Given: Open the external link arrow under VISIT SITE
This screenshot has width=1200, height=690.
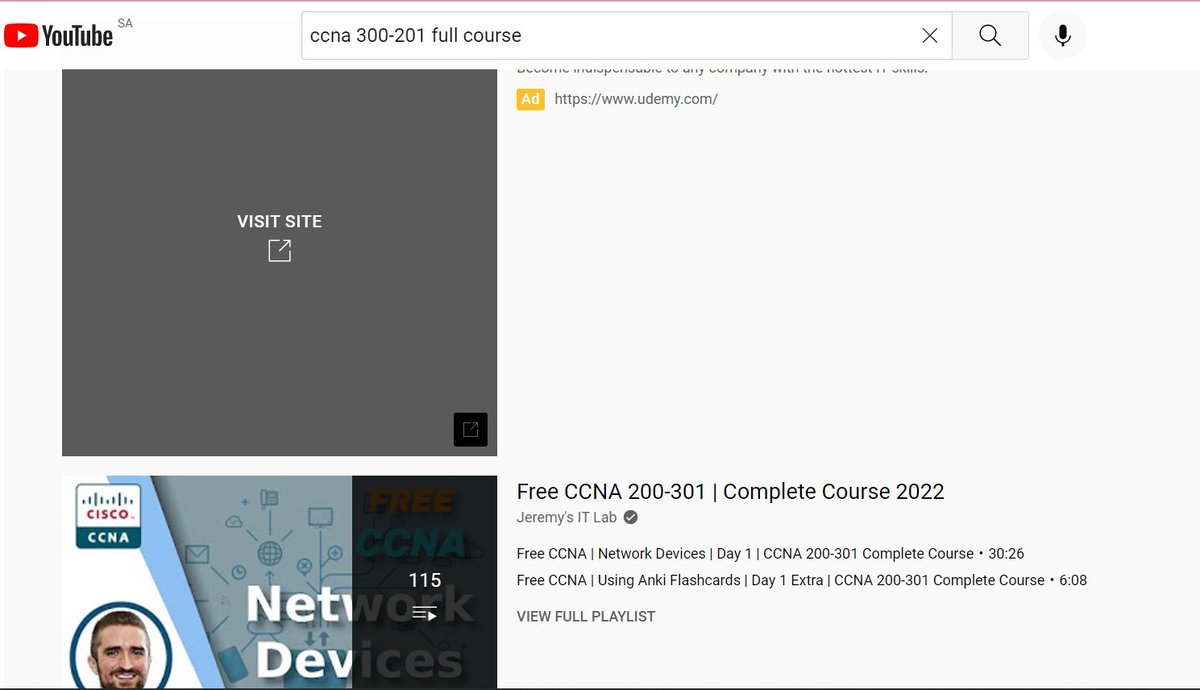Looking at the screenshot, I should click(x=280, y=251).
